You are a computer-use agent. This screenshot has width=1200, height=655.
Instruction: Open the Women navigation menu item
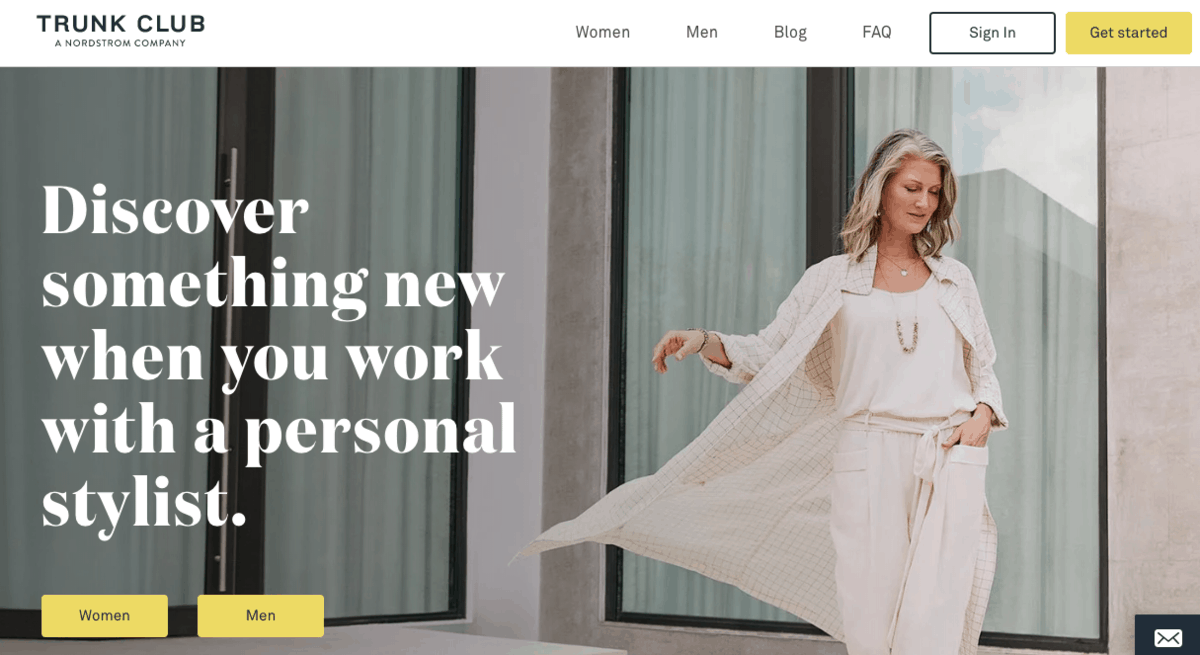tap(602, 32)
